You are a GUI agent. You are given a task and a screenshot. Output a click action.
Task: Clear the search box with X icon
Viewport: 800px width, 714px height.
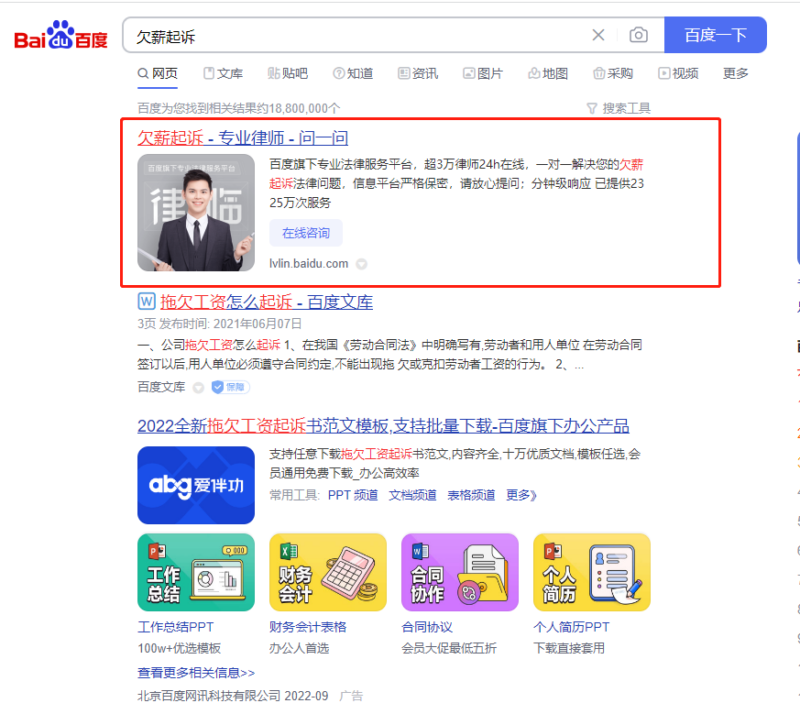tap(598, 35)
